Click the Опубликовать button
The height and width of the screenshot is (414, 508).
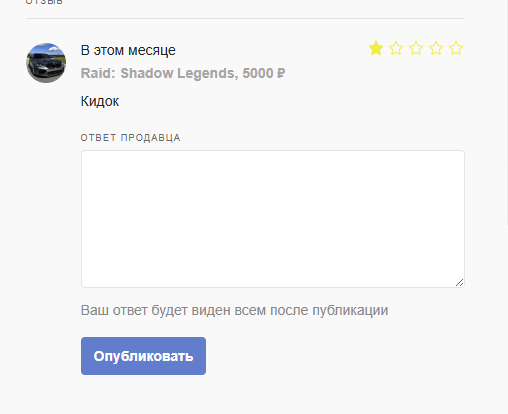[x=143, y=356]
